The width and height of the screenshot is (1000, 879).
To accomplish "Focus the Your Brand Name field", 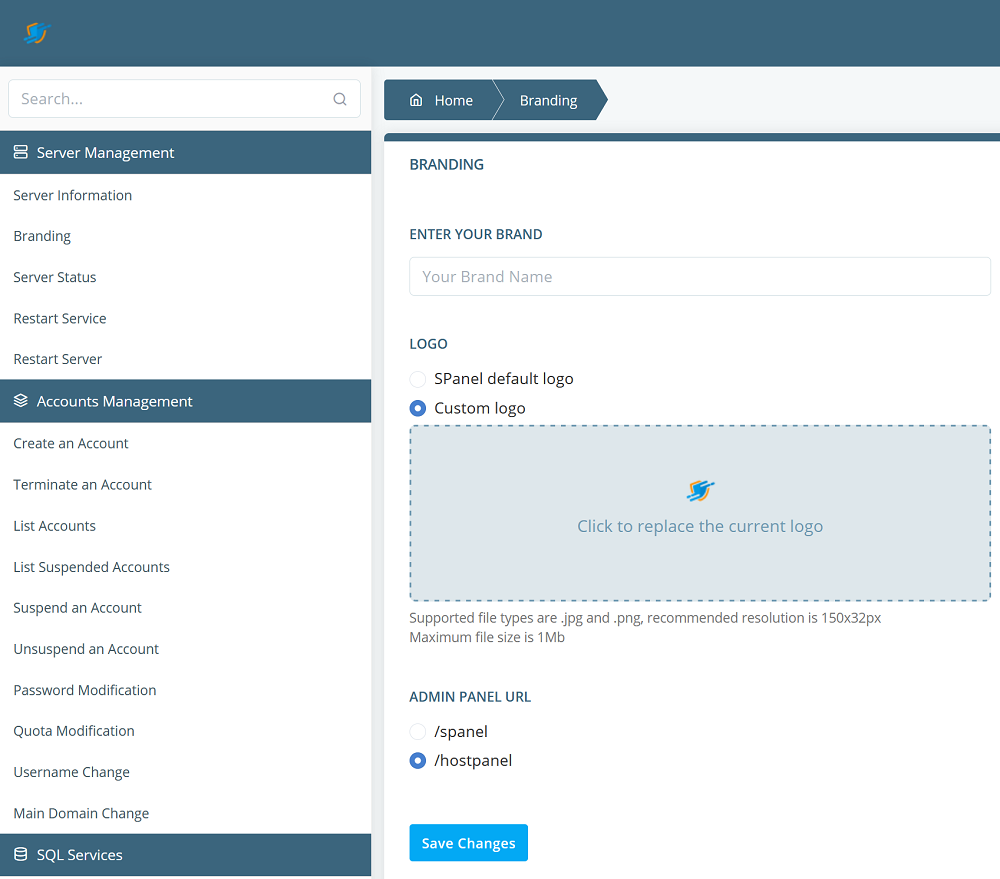I will [x=700, y=276].
